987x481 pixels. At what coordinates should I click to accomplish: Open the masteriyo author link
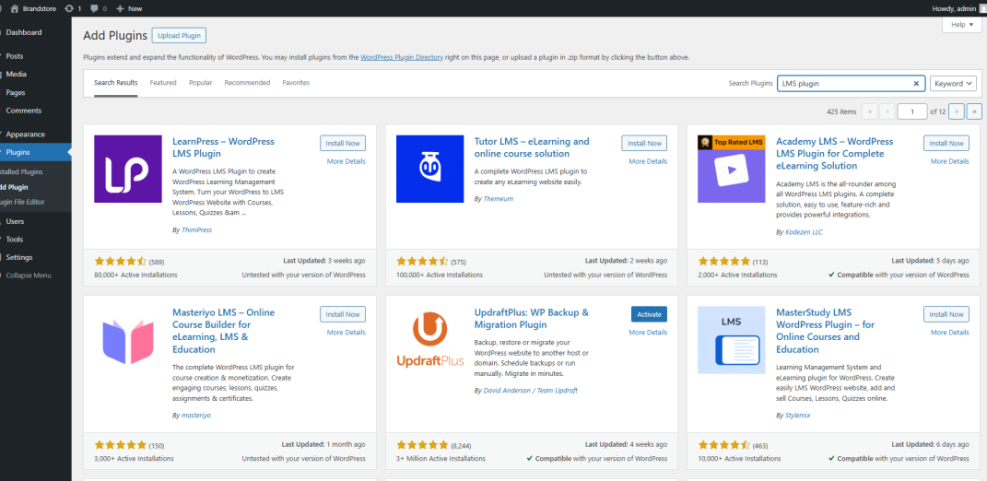(195, 416)
